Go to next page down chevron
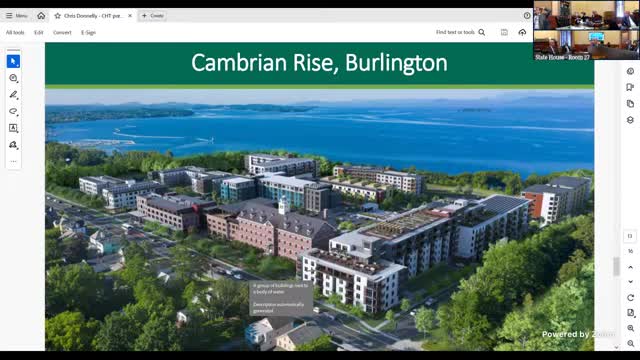The width and height of the screenshot is (640, 360). pos(630,282)
